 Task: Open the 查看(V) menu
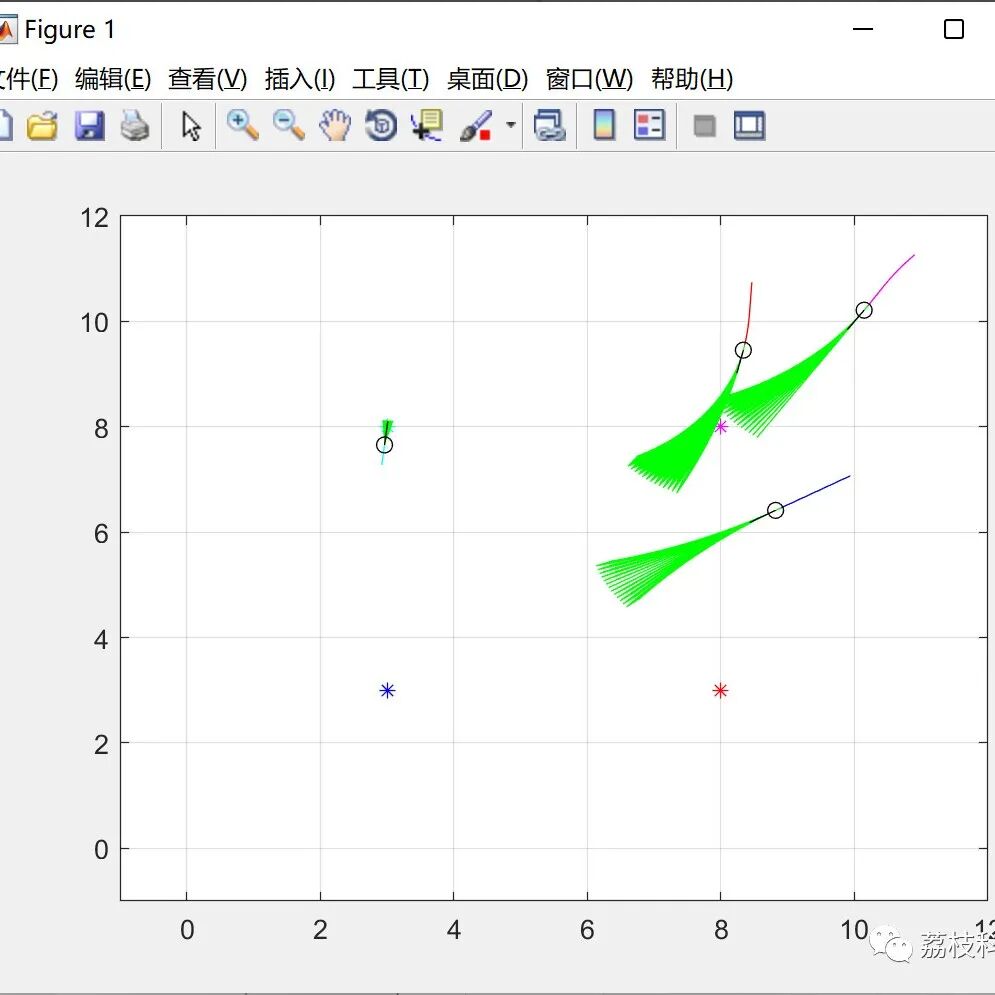tap(208, 79)
